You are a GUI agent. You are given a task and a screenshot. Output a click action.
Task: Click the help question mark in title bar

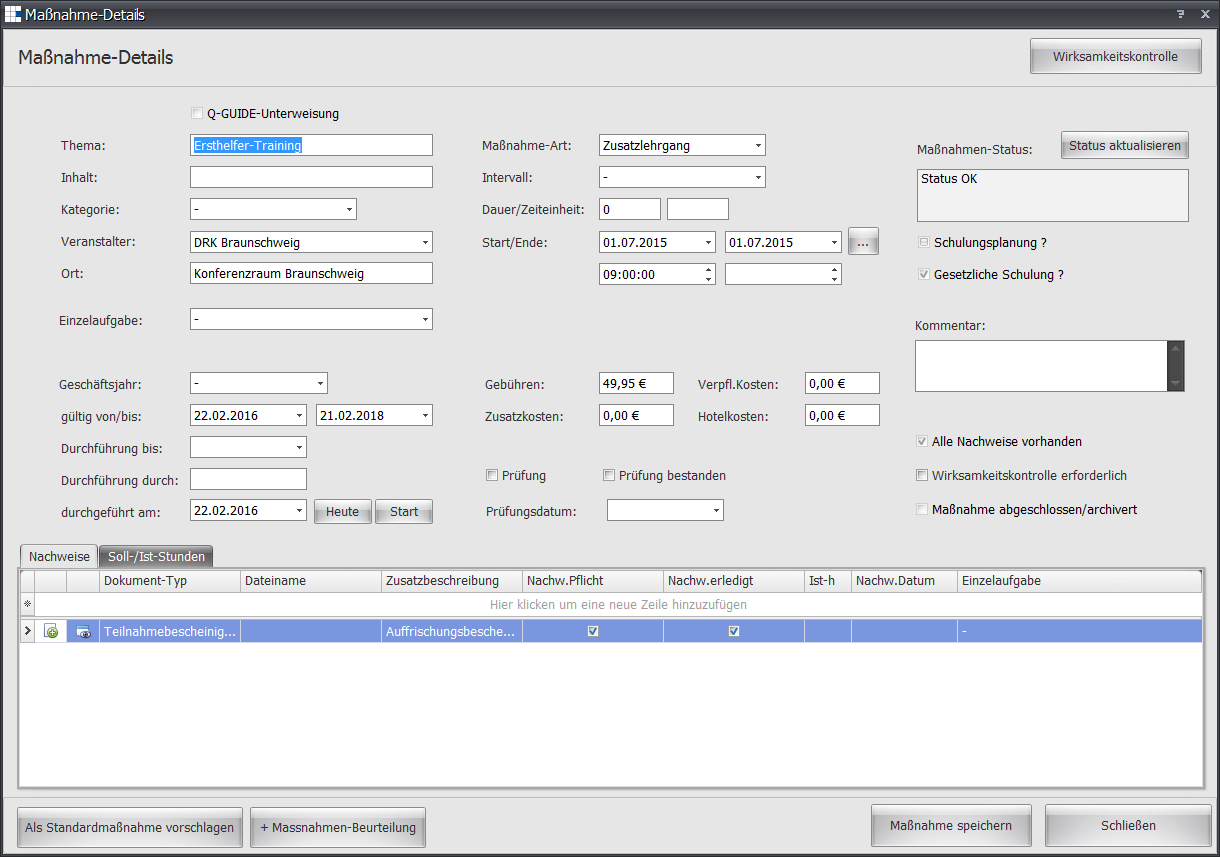[1180, 15]
